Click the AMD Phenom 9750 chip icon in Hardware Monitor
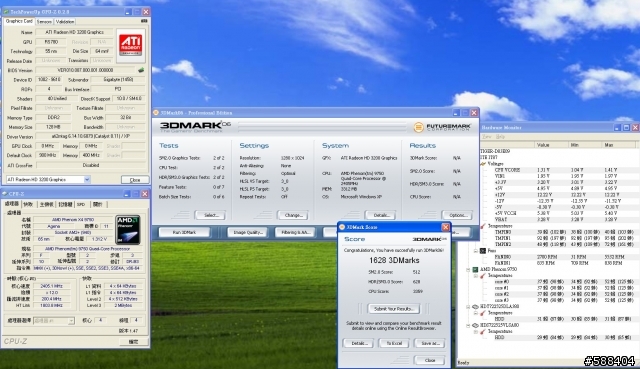The height and width of the screenshot is (369, 640). point(476,269)
